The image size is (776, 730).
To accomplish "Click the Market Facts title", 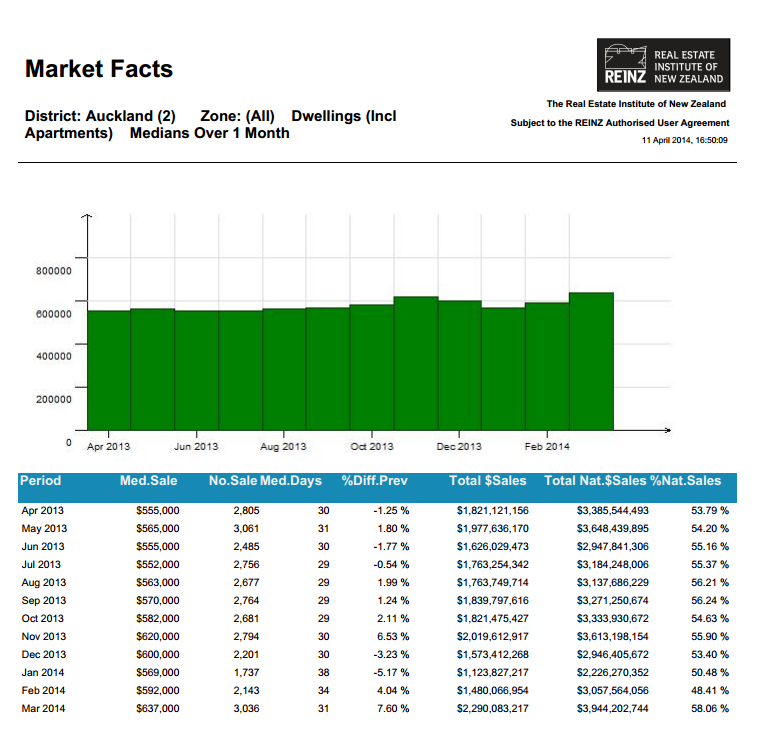I will (99, 69).
